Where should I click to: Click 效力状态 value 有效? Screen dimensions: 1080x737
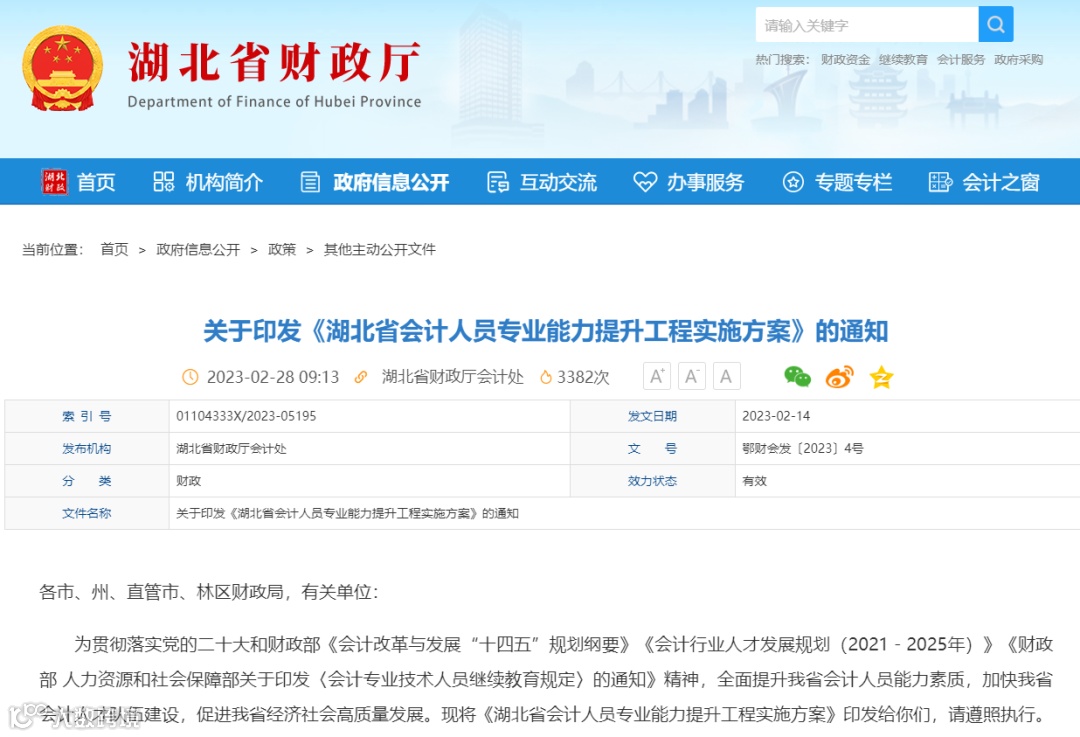click(754, 481)
